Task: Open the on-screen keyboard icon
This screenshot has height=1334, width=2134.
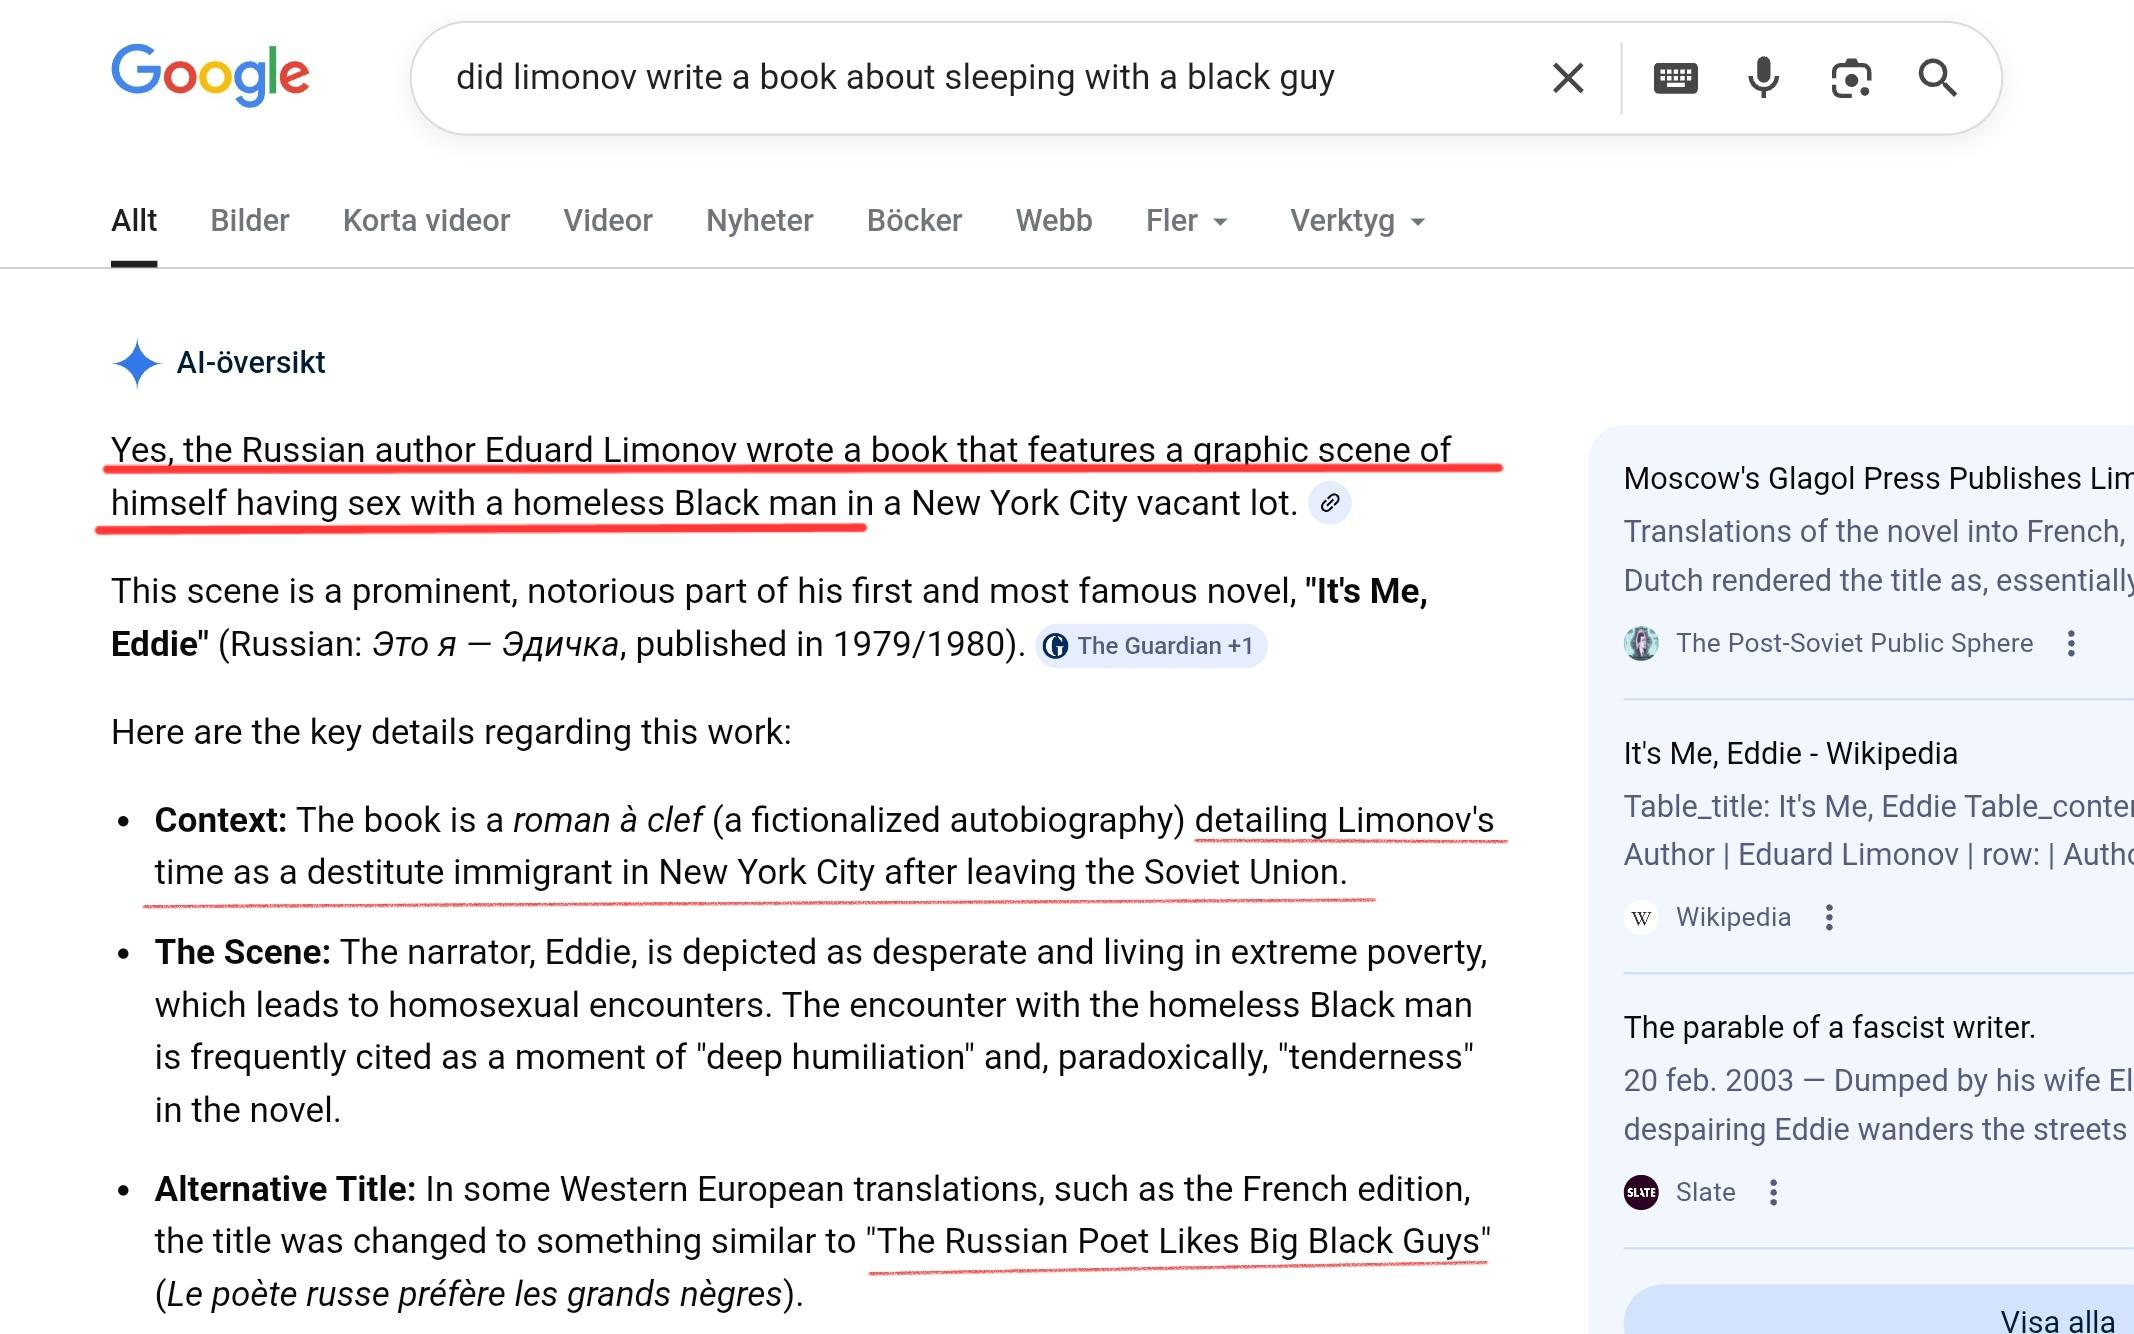Action: coord(1675,78)
